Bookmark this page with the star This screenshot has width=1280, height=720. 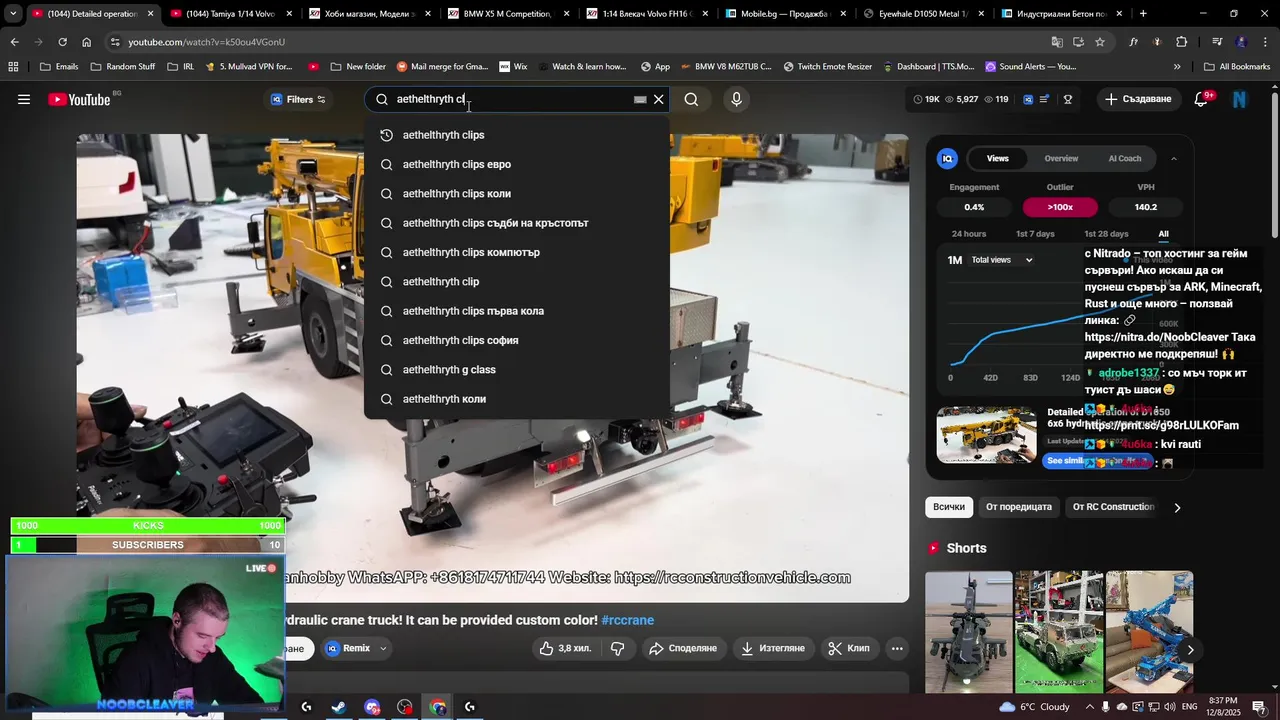click(1100, 42)
